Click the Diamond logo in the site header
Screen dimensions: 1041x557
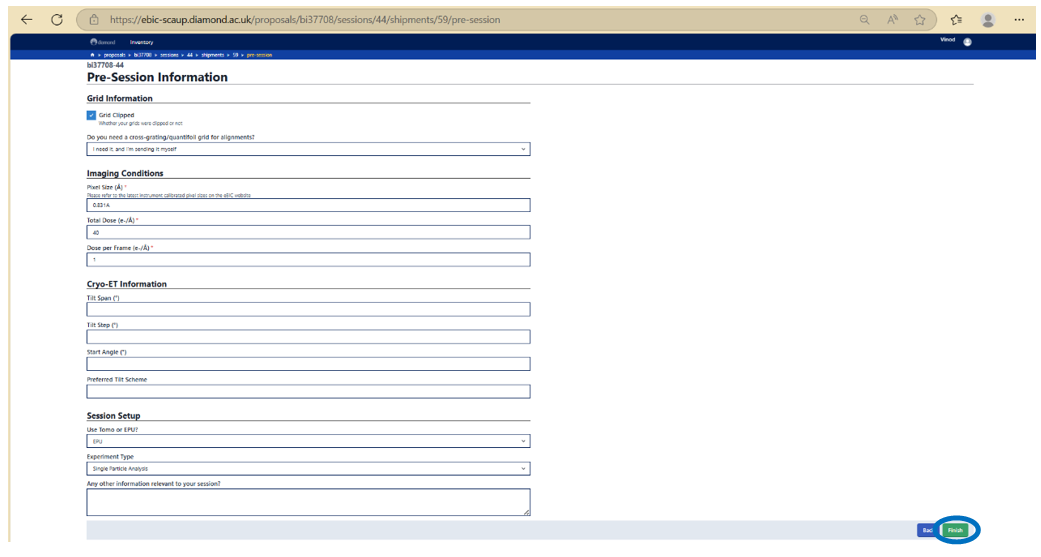[x=103, y=42]
